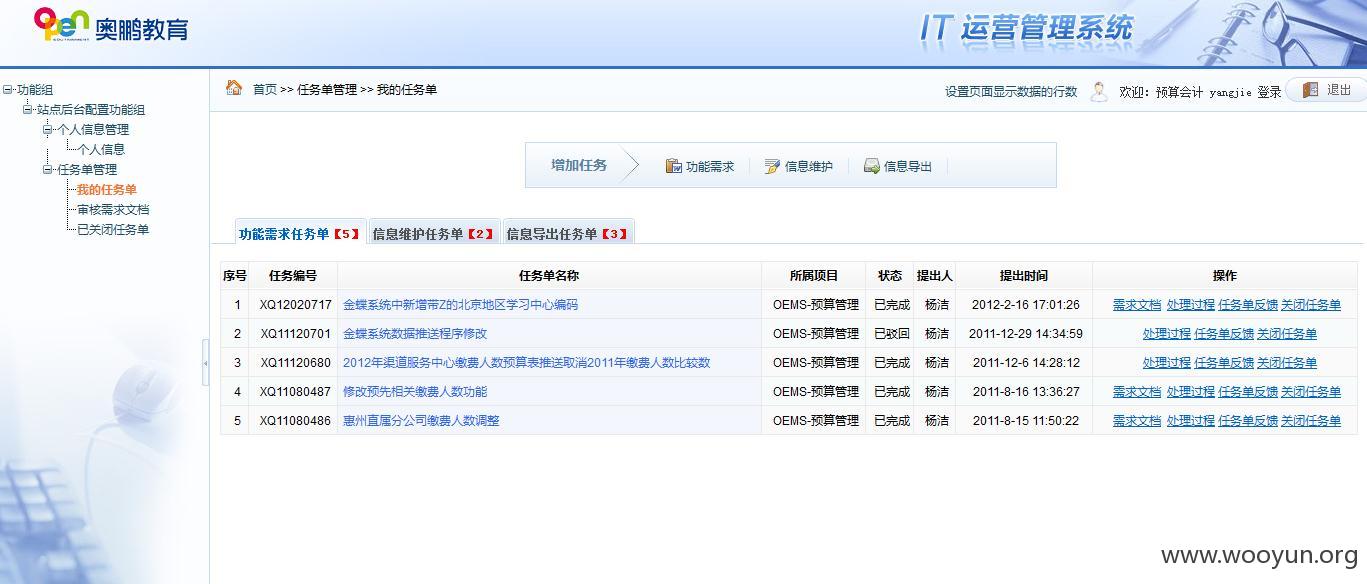Click the 任务编号 column header
The image size is (1367, 584).
[293, 276]
